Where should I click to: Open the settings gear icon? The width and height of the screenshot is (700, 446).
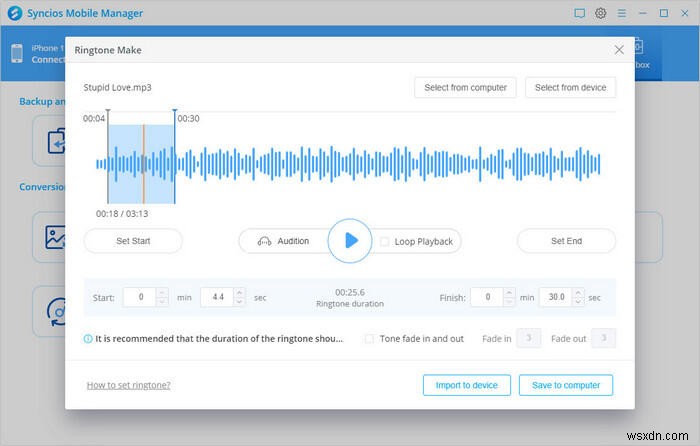point(600,13)
